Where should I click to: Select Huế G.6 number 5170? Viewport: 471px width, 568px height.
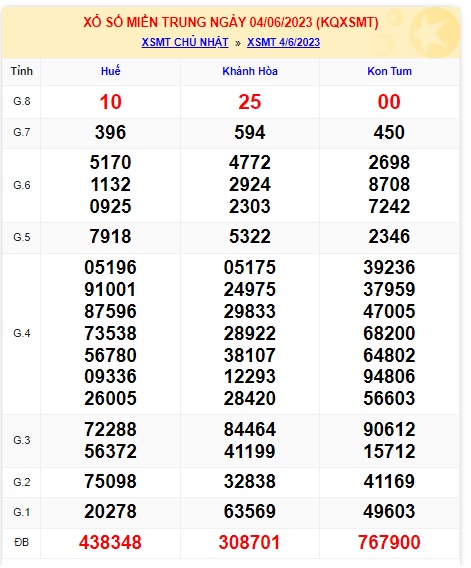coord(111,162)
